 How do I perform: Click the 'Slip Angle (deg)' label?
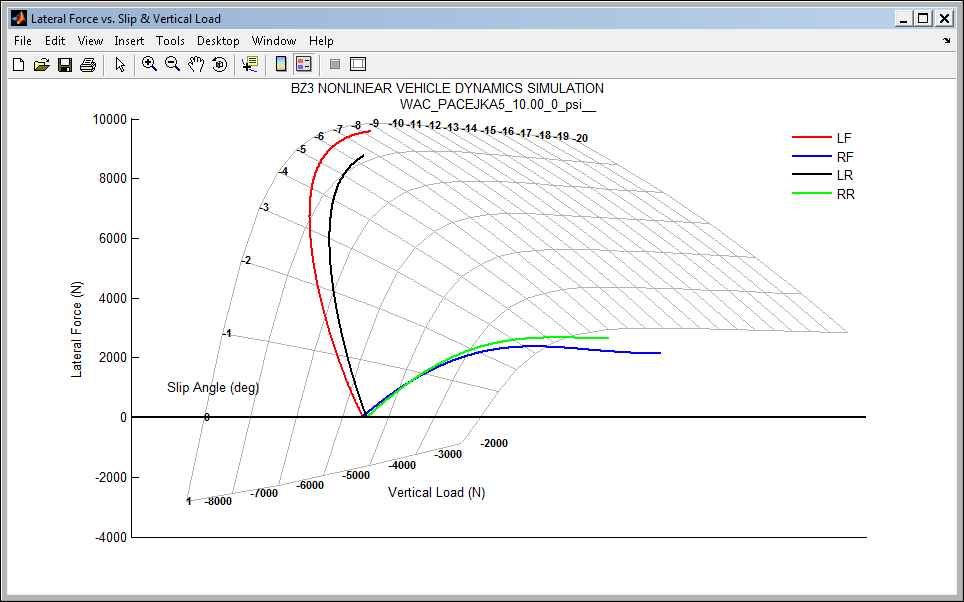click(x=213, y=387)
